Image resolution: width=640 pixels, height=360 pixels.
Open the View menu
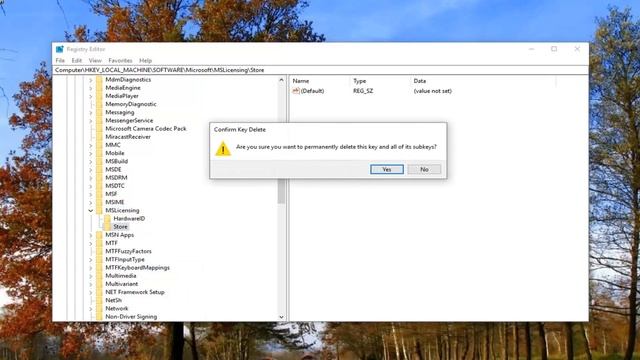pos(95,60)
